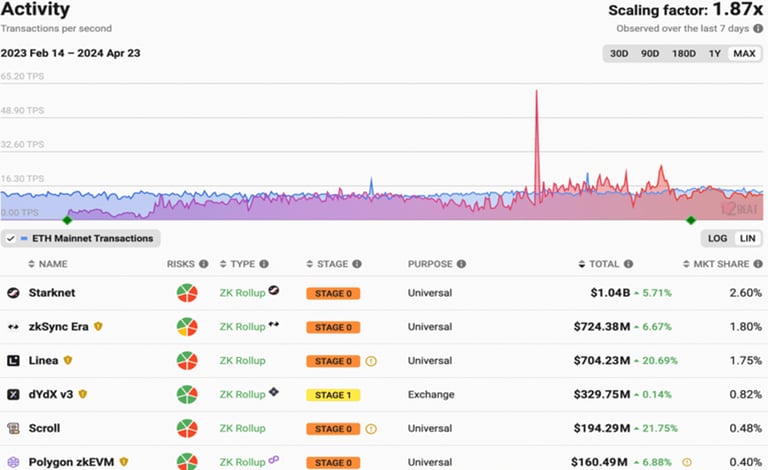Screen dimensions: 768x470
Task: Switch chart to LOG scale
Action: point(717,238)
